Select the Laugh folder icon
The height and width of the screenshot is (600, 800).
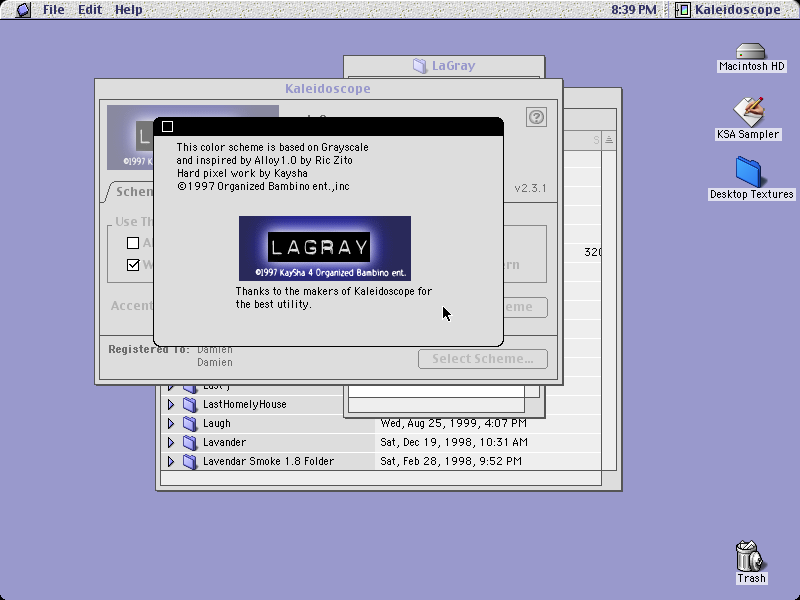click(x=190, y=423)
